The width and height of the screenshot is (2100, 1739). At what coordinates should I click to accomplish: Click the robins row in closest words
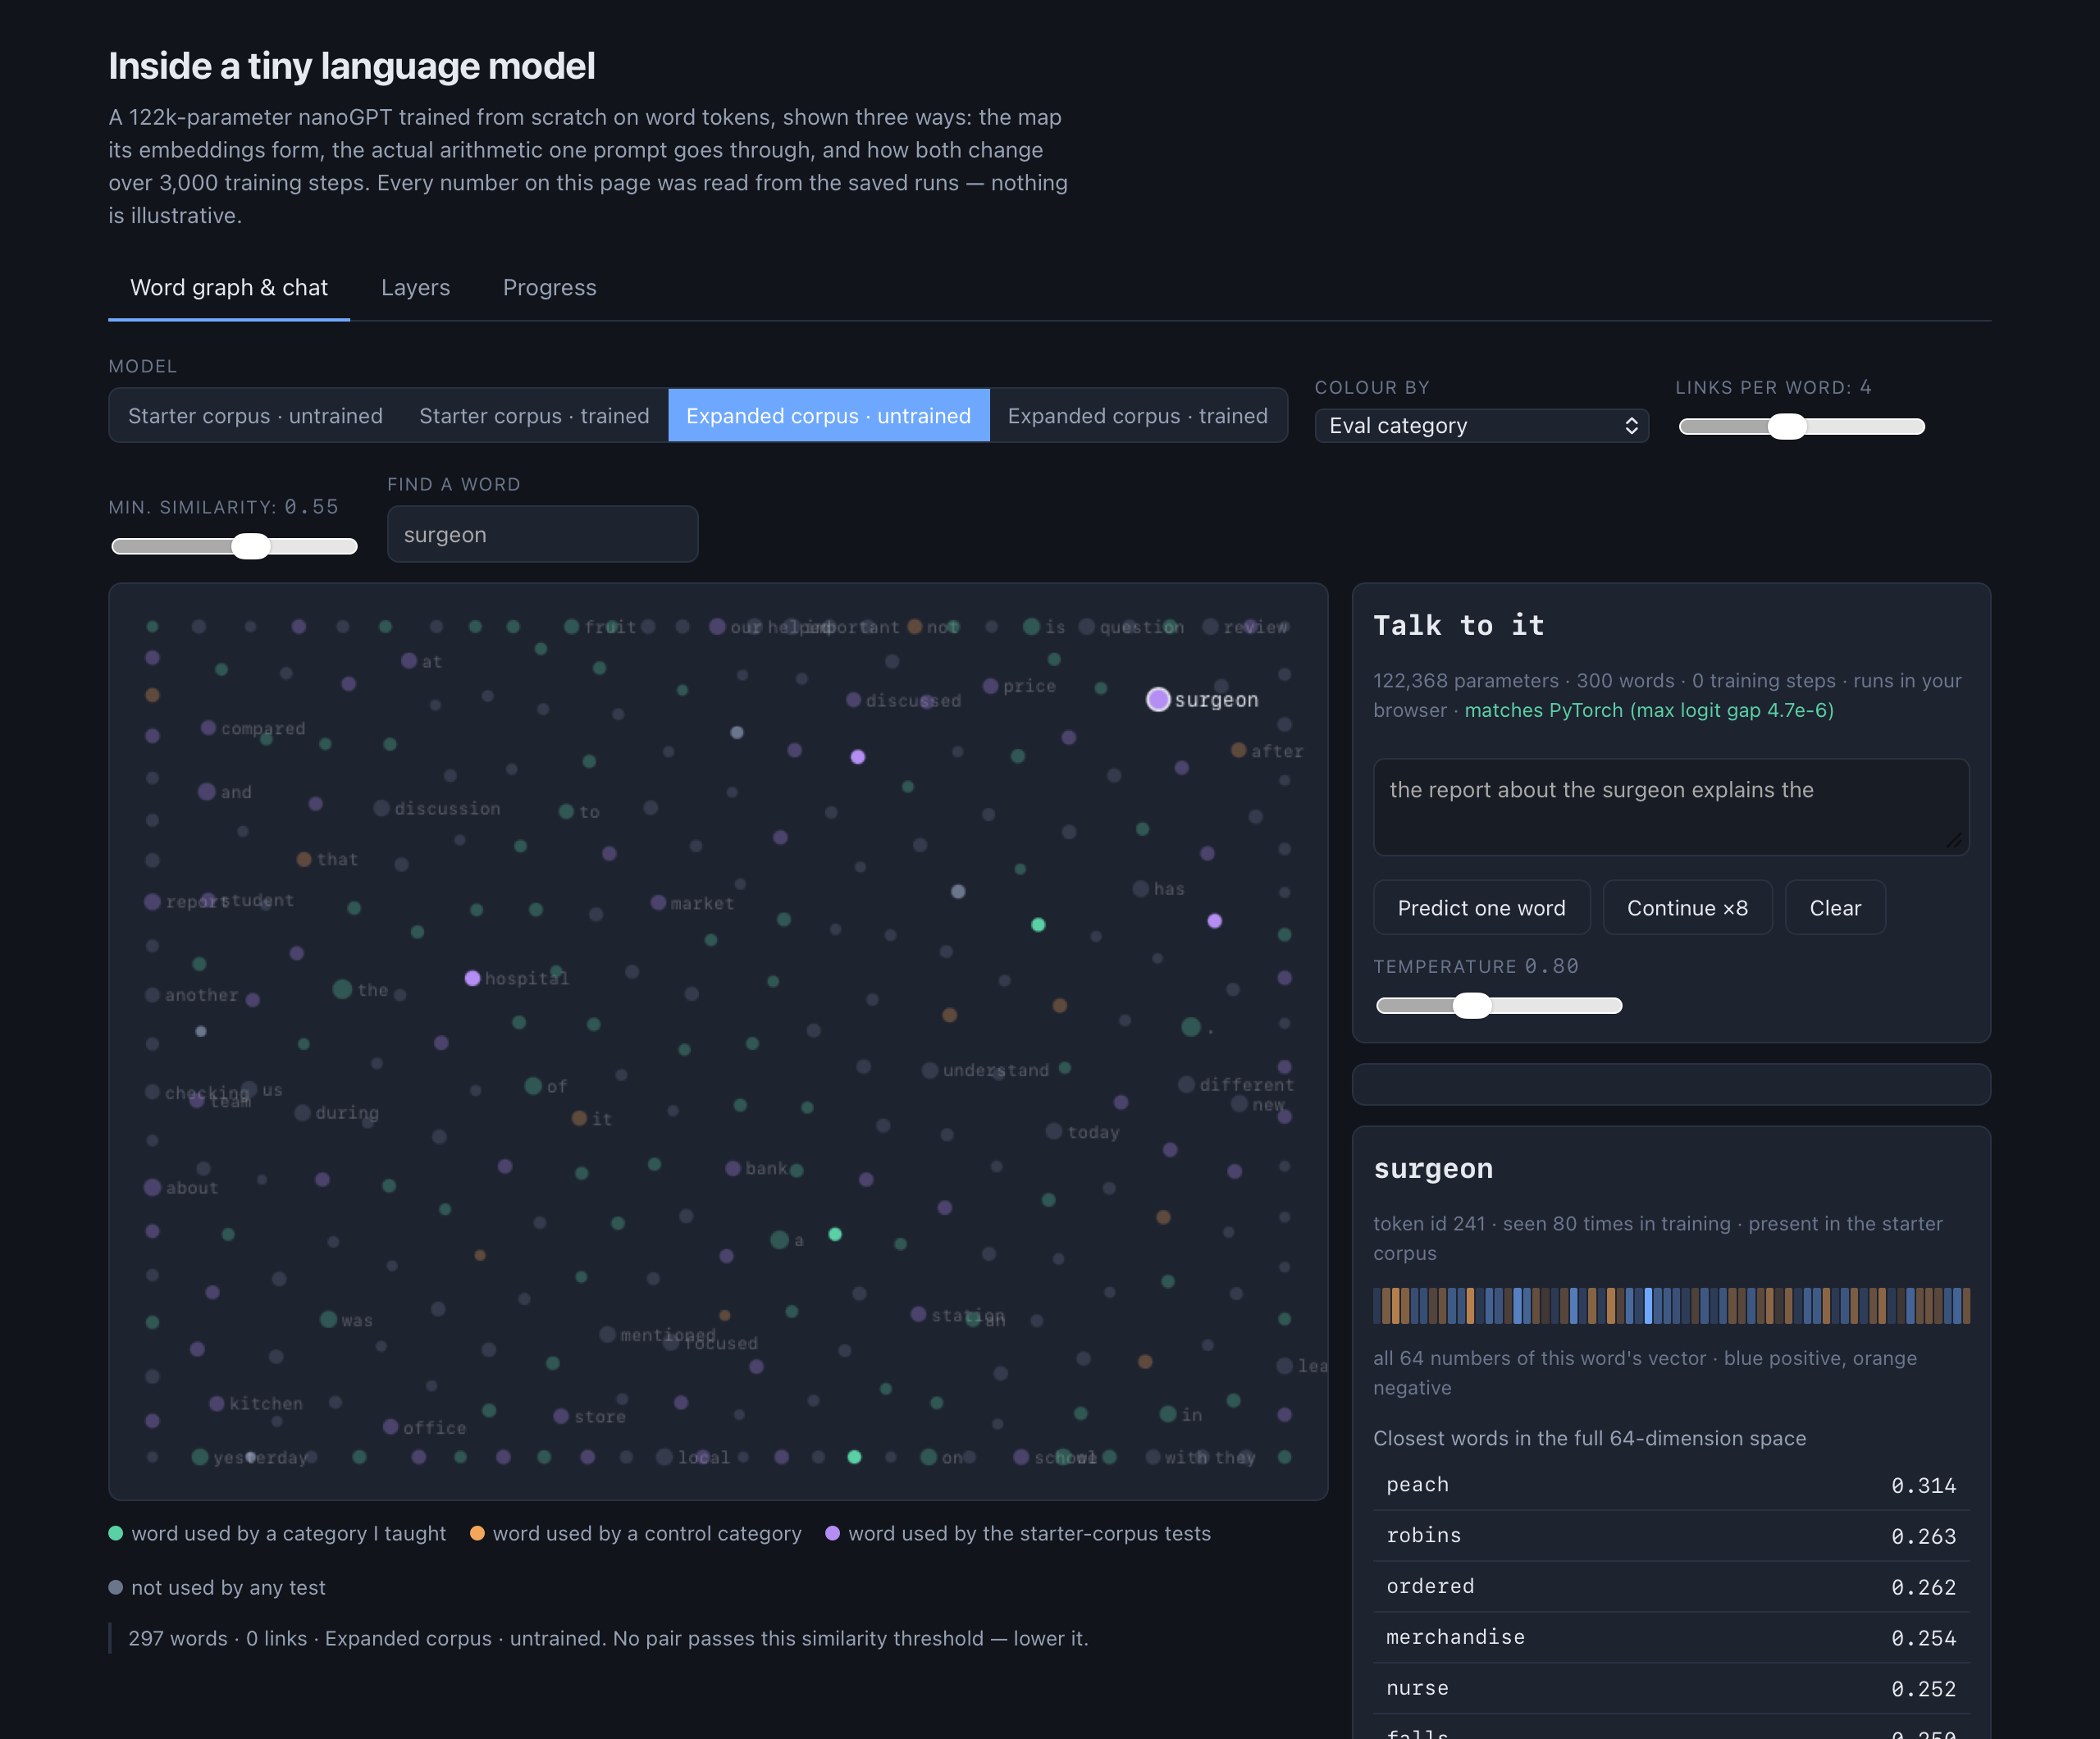tap(1670, 1535)
